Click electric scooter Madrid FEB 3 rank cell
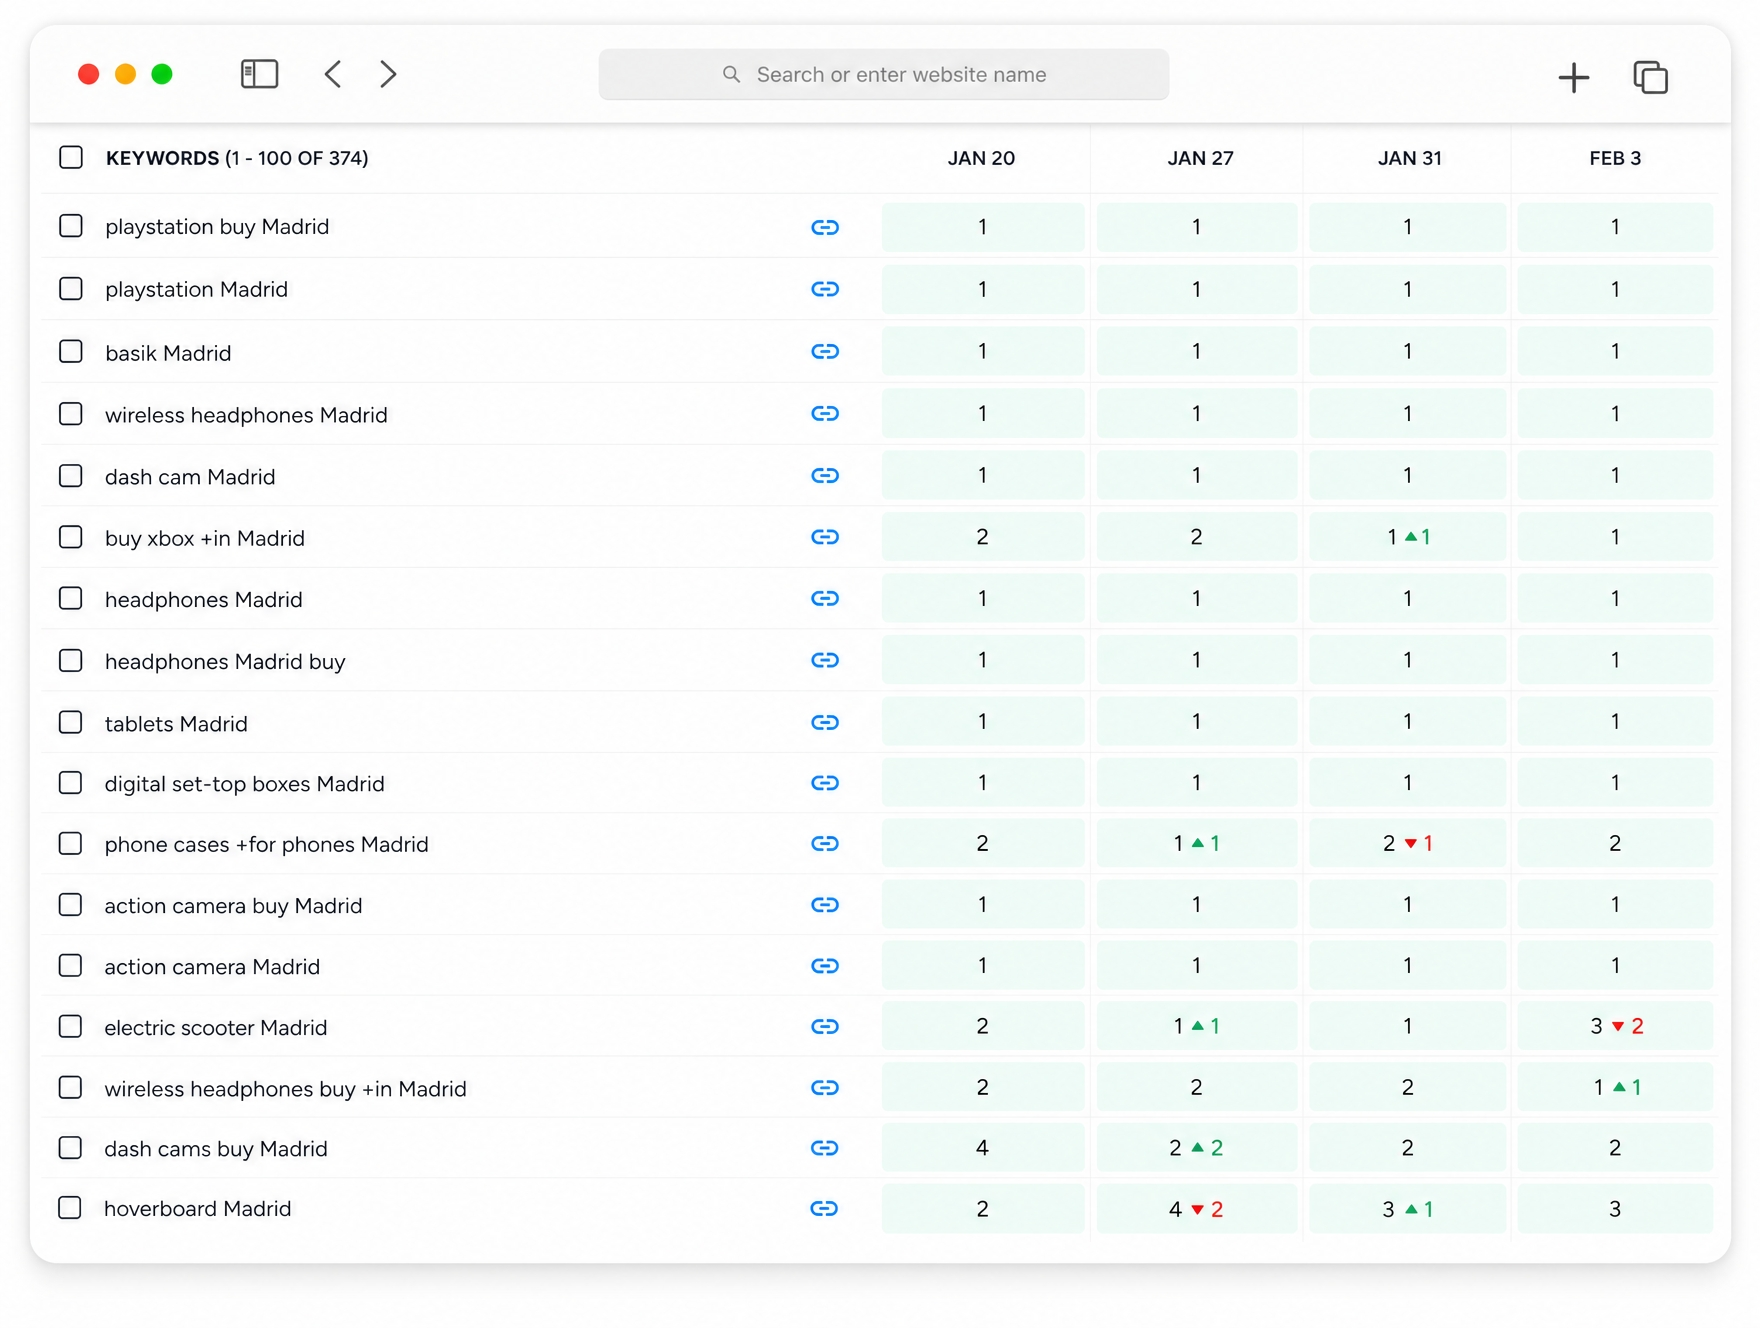1760x1328 pixels. pyautogui.click(x=1615, y=1026)
